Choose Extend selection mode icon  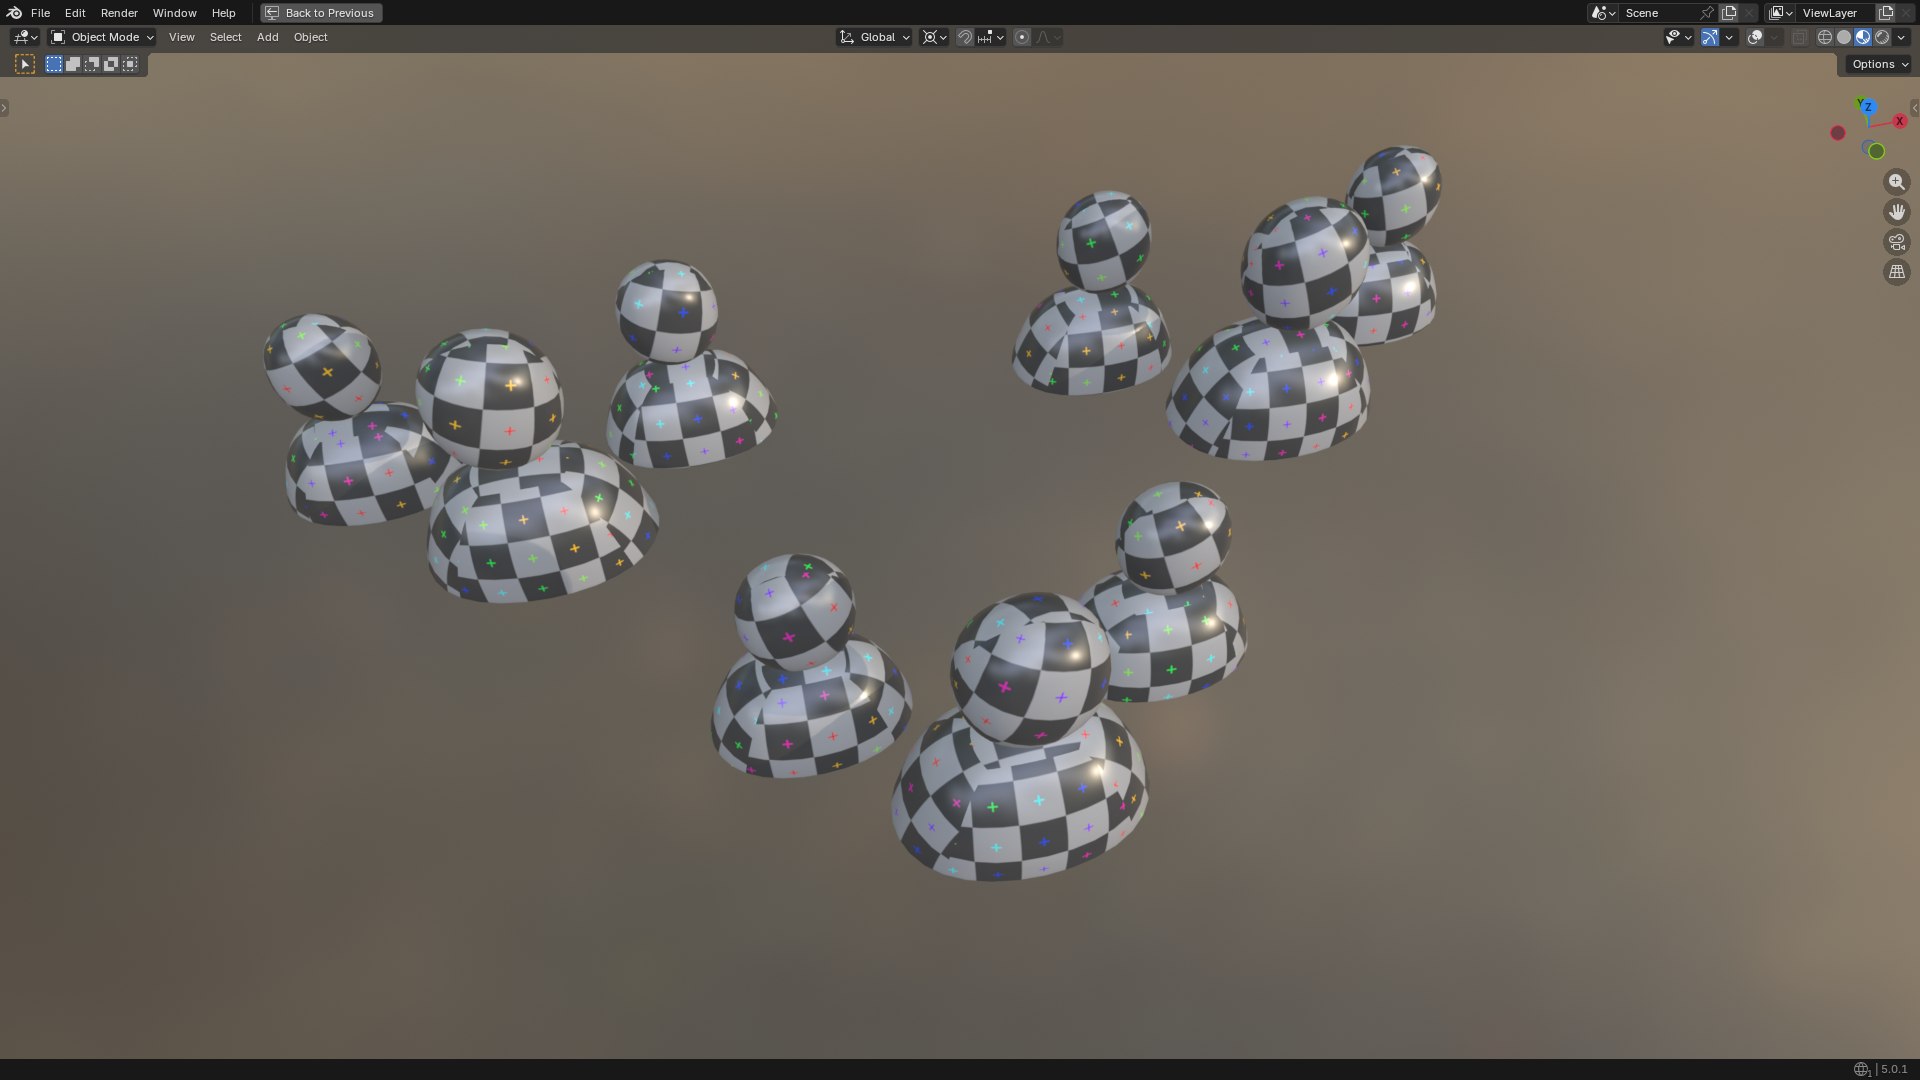(73, 64)
